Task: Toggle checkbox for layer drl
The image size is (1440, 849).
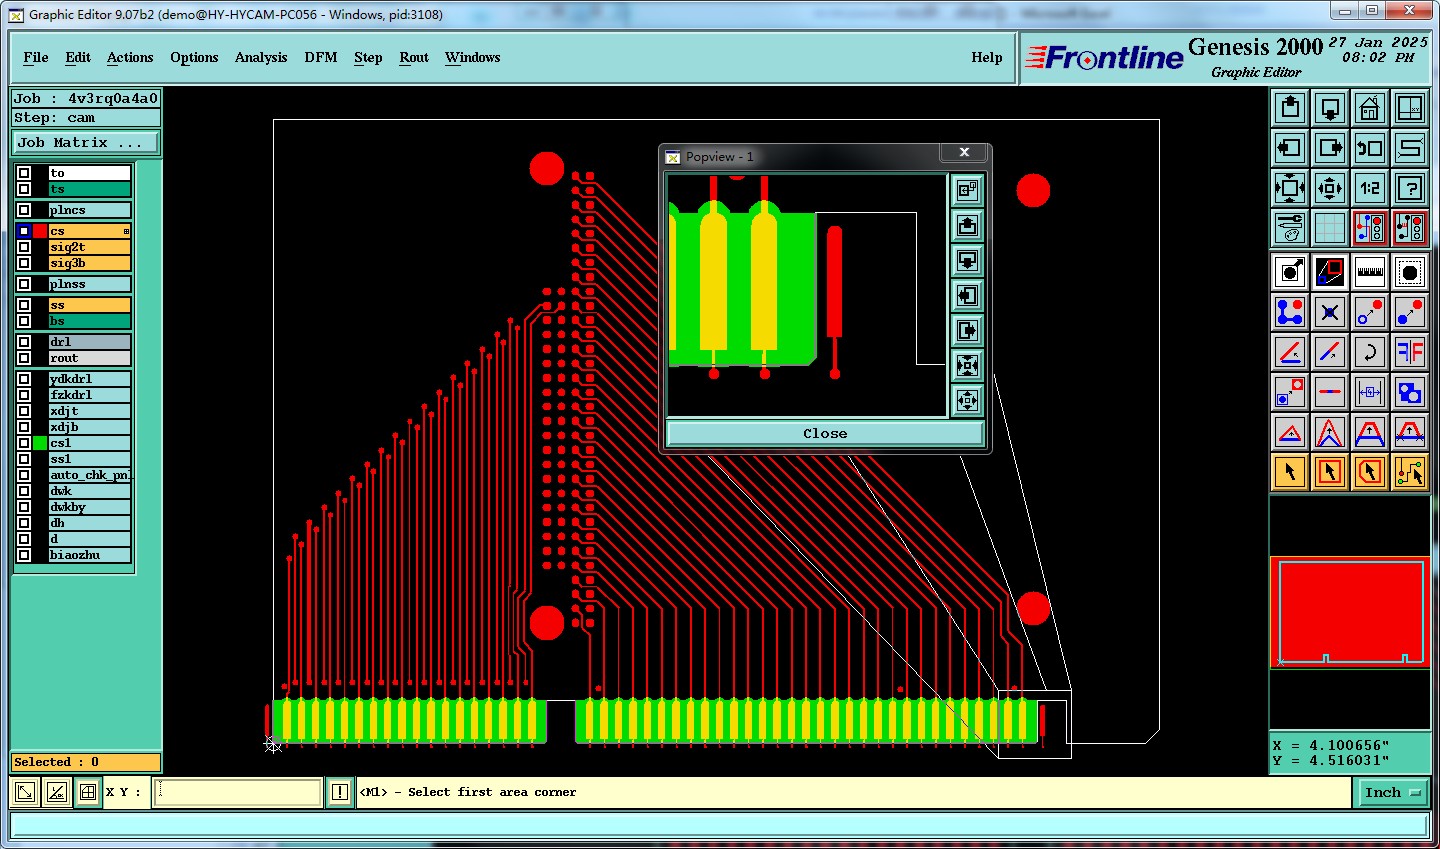Action: click(x=24, y=342)
